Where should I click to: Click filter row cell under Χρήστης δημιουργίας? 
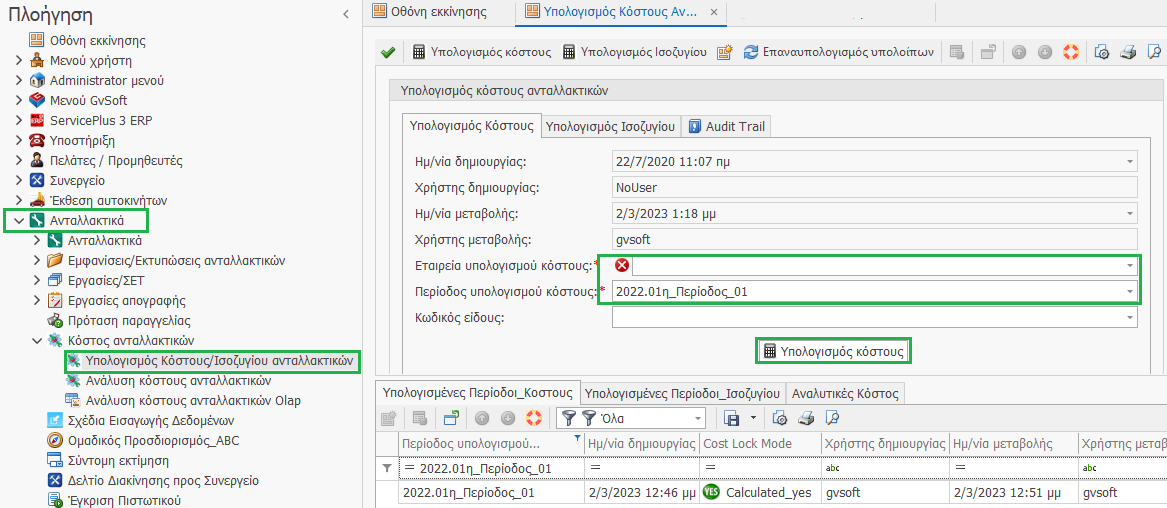pos(885,468)
